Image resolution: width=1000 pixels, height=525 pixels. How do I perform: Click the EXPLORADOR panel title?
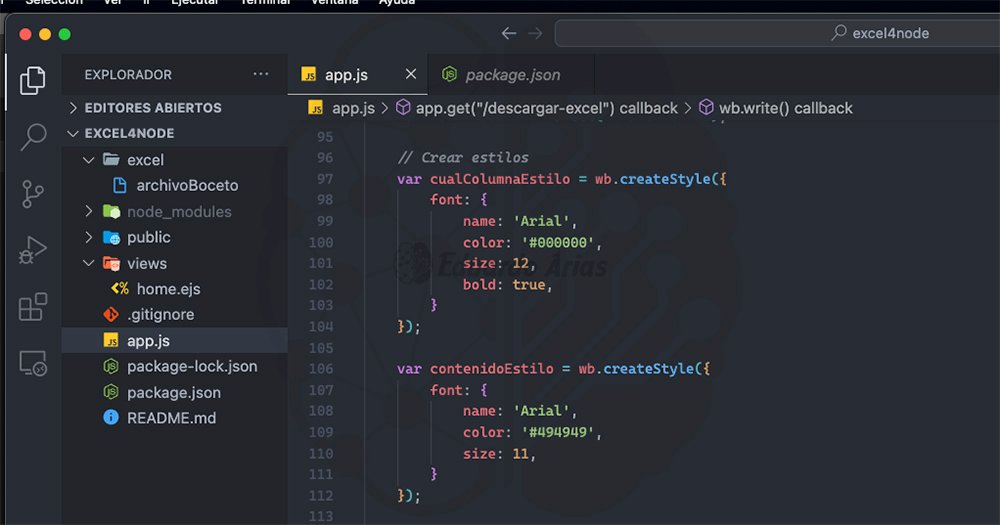128,75
